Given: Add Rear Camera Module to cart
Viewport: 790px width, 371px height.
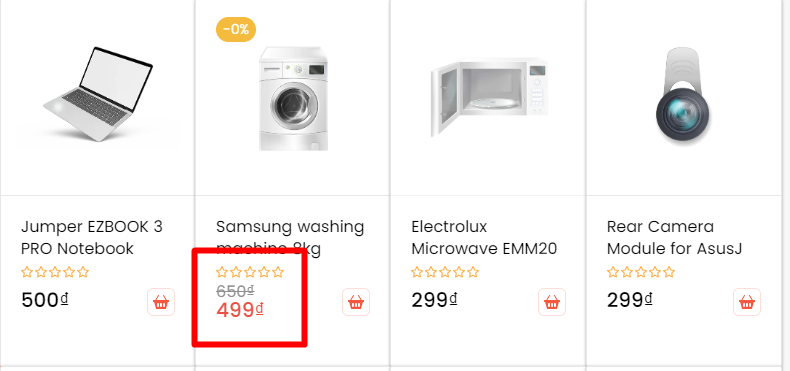Looking at the screenshot, I should (x=747, y=302).
